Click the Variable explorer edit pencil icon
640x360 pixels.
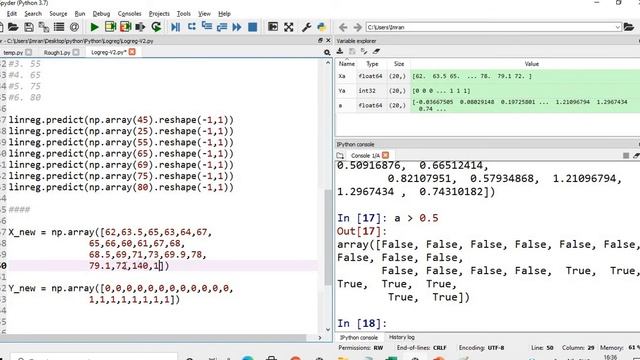click(x=364, y=51)
